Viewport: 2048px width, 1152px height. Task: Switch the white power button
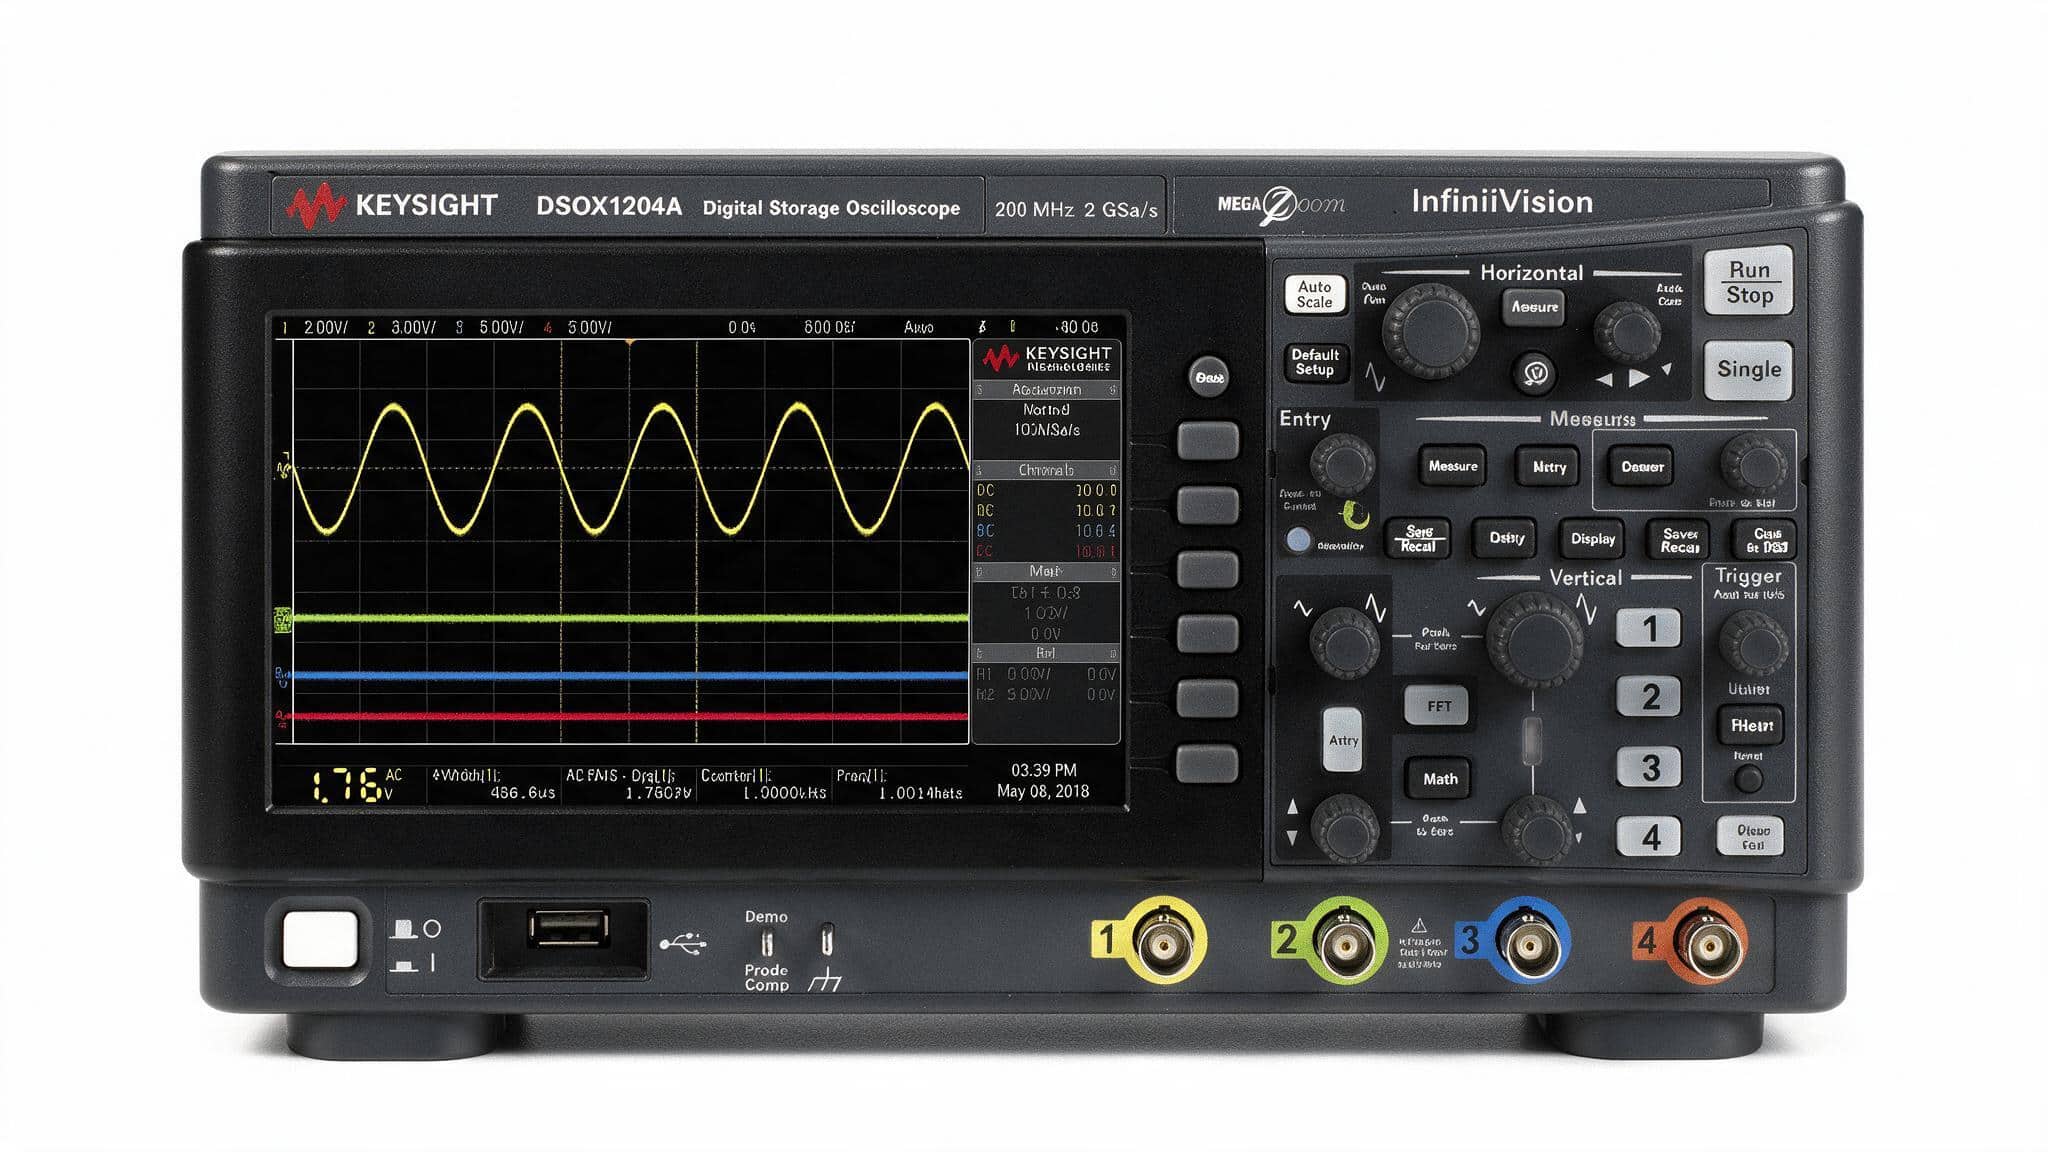pyautogui.click(x=320, y=940)
